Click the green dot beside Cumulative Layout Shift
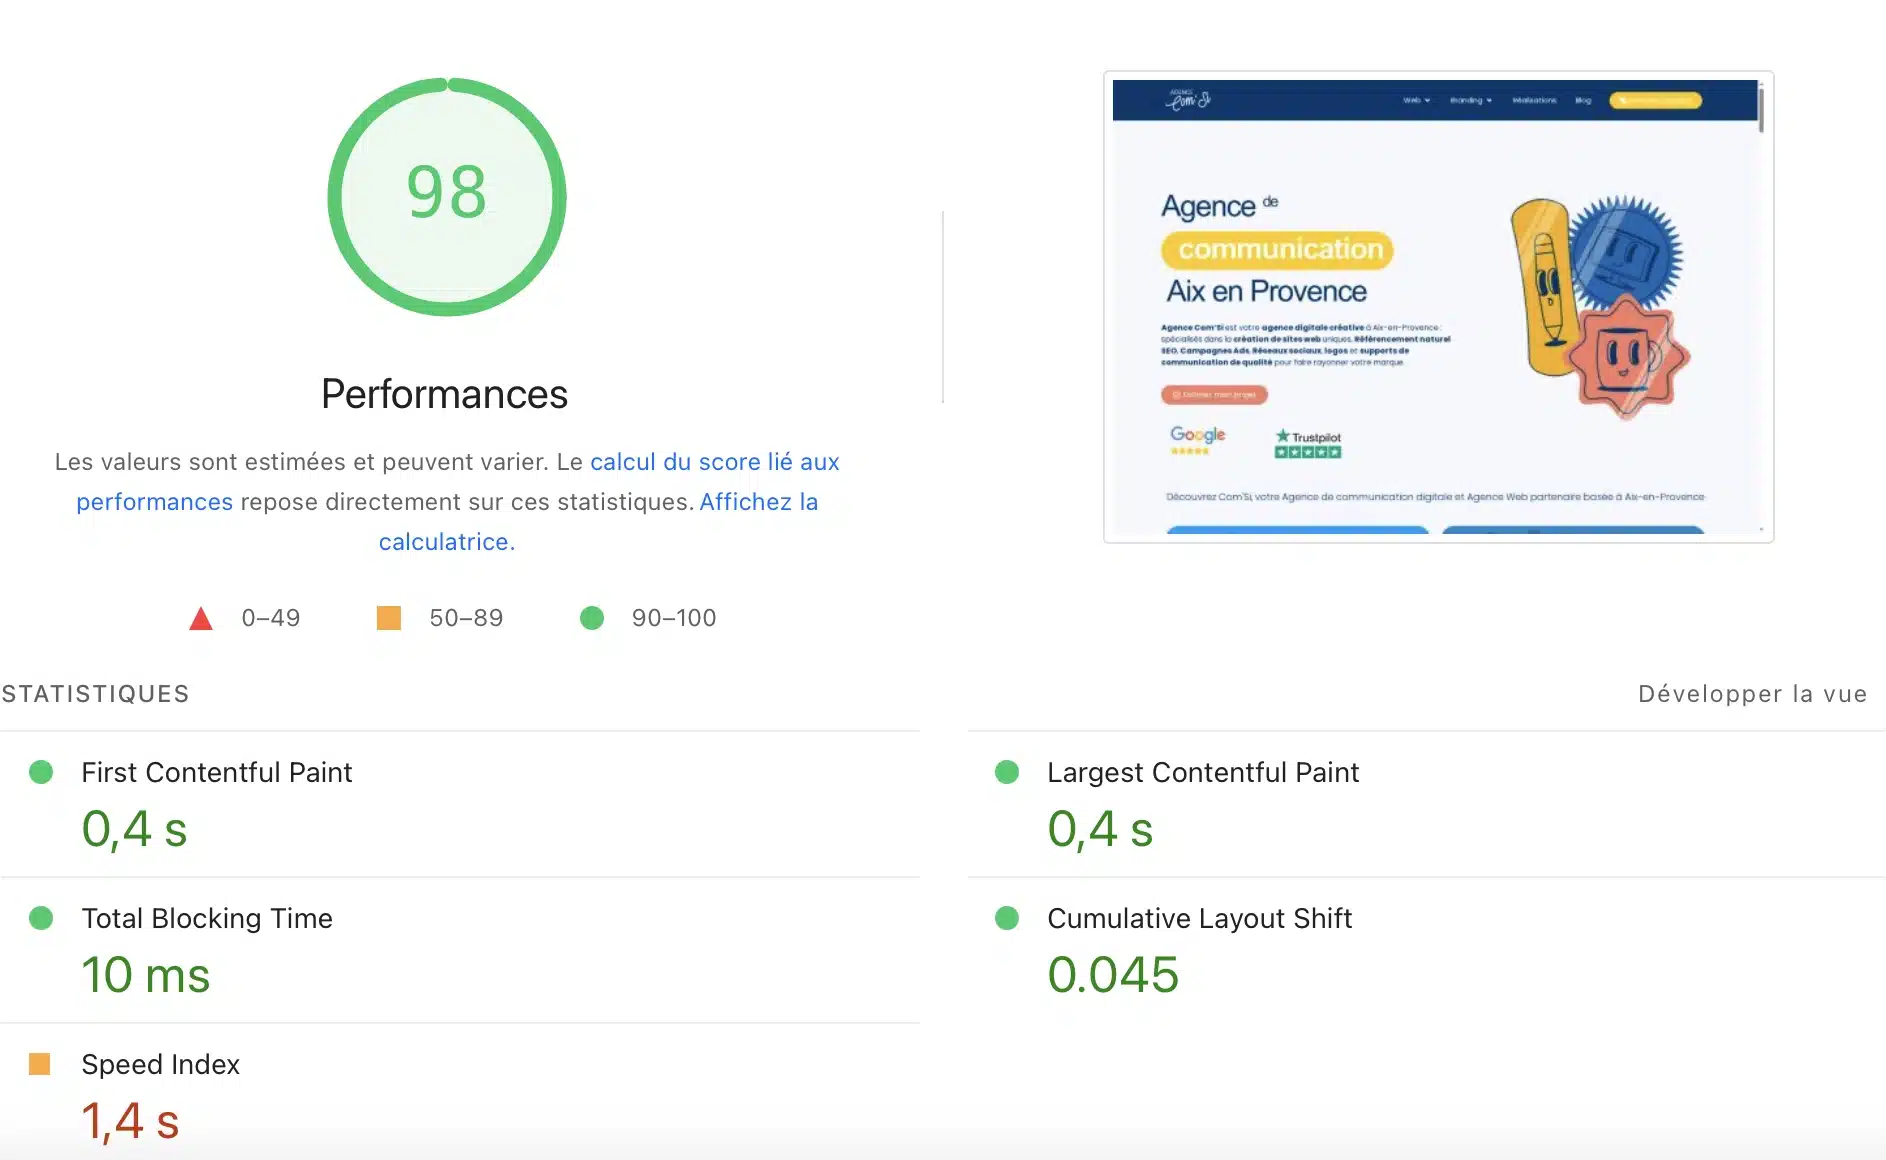 1006,917
